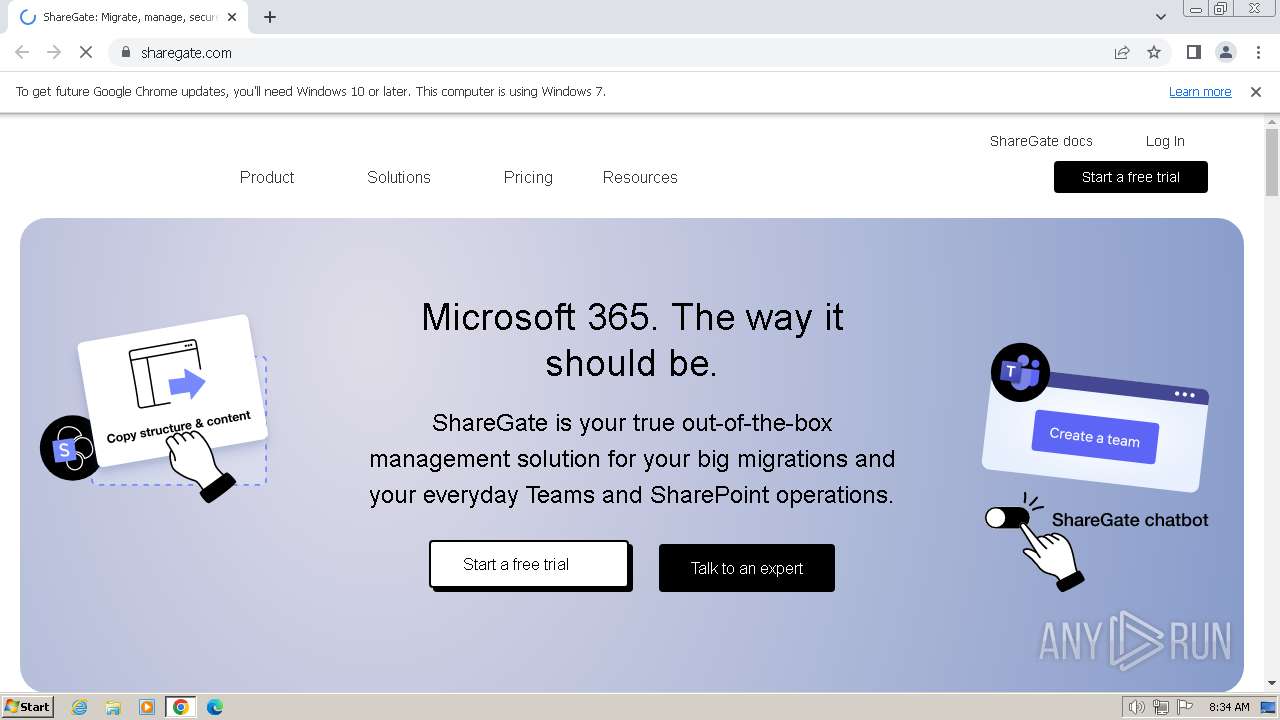Click header Start a free trial button

click(x=1131, y=177)
